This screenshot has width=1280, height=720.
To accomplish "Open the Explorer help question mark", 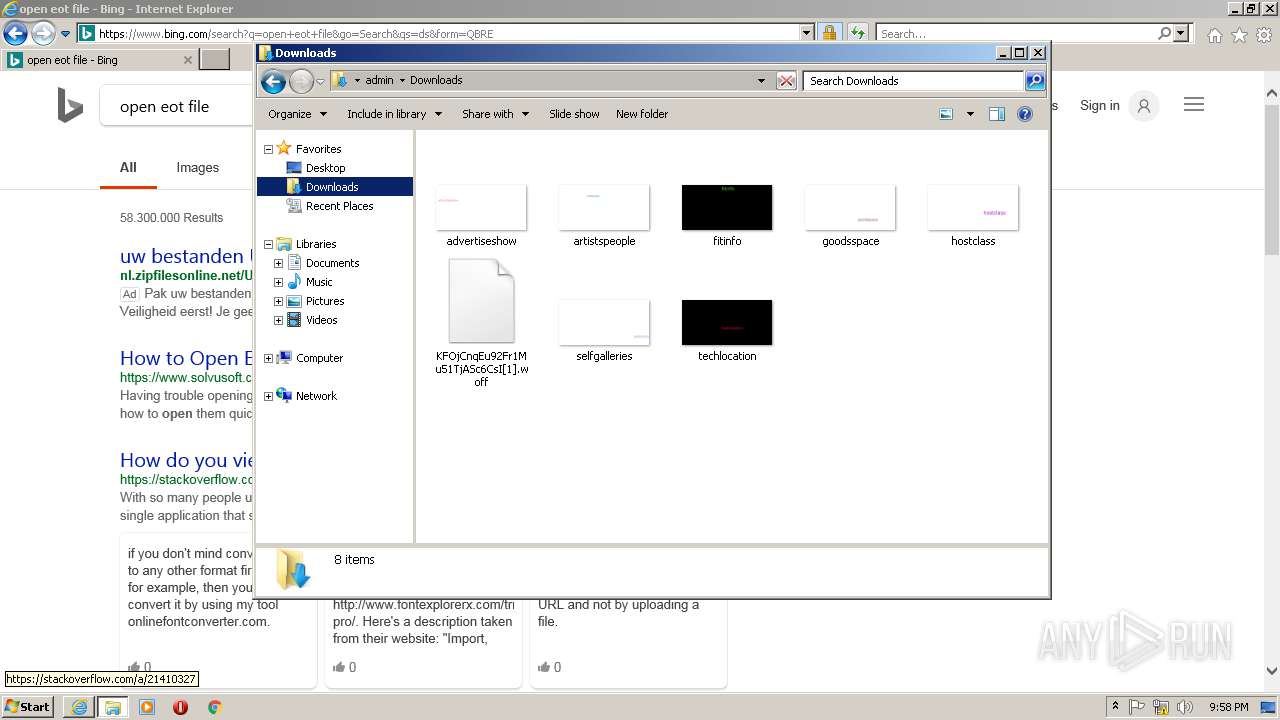I will click(x=1024, y=114).
